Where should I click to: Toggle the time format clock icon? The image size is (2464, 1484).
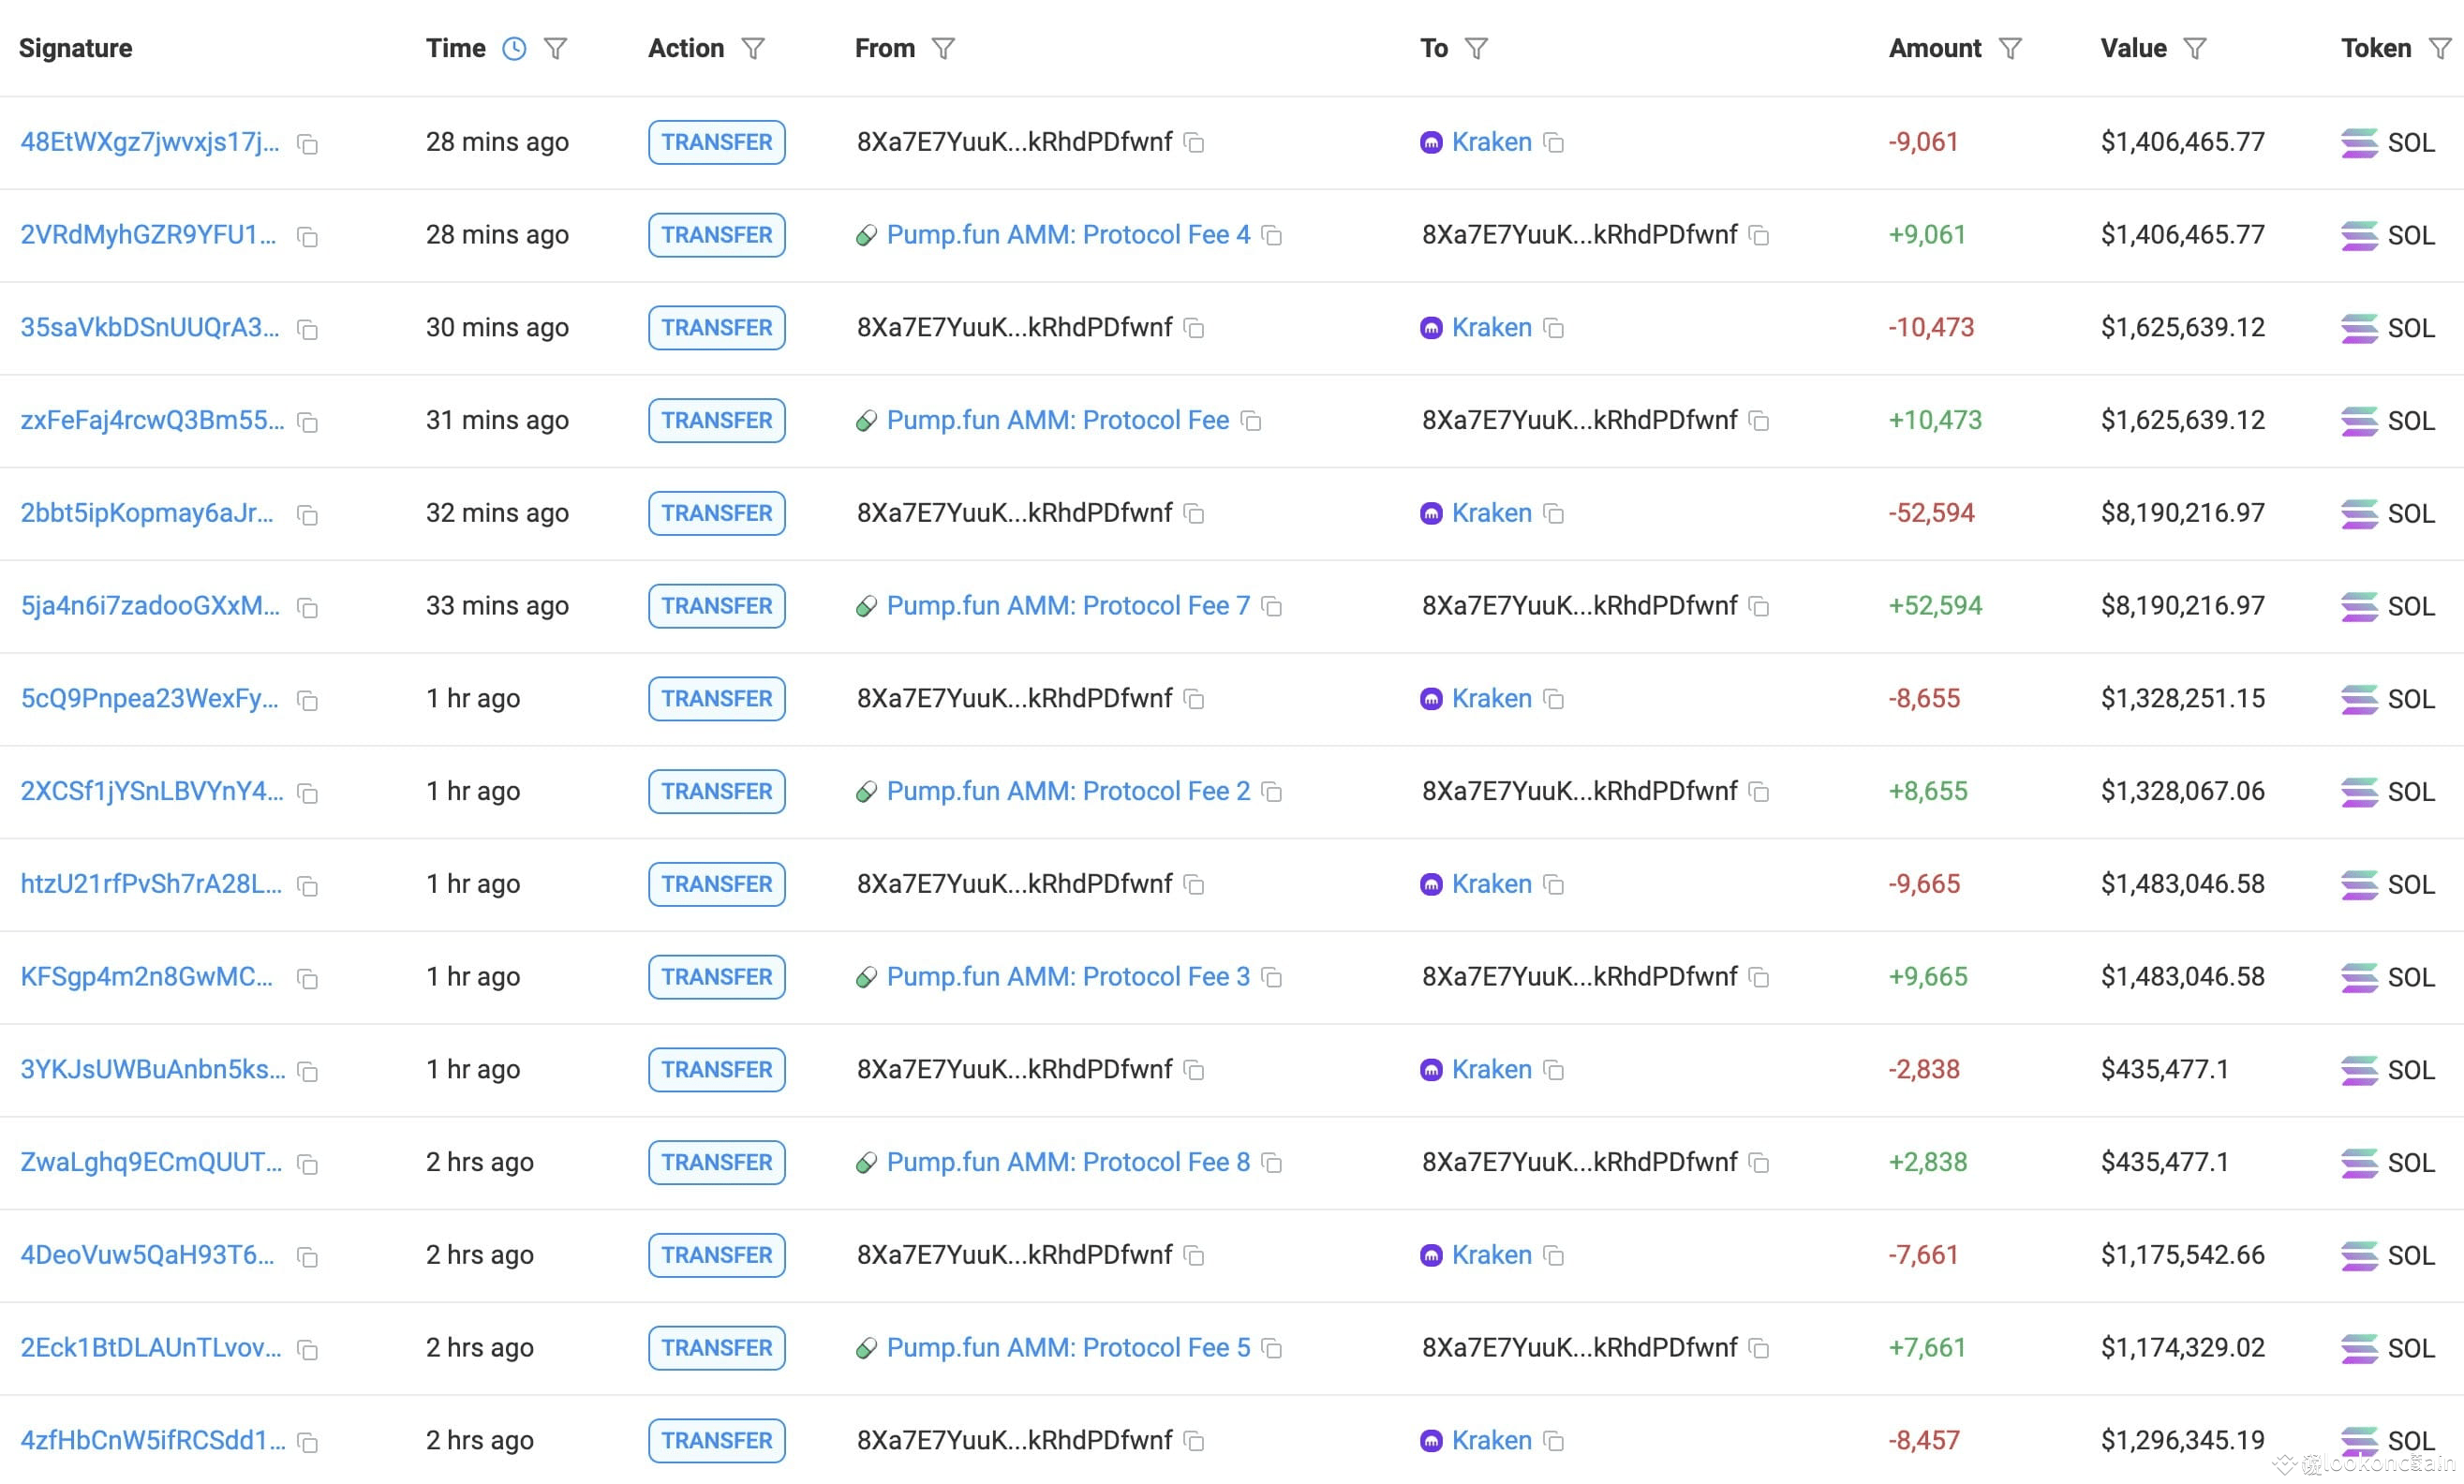[514, 48]
